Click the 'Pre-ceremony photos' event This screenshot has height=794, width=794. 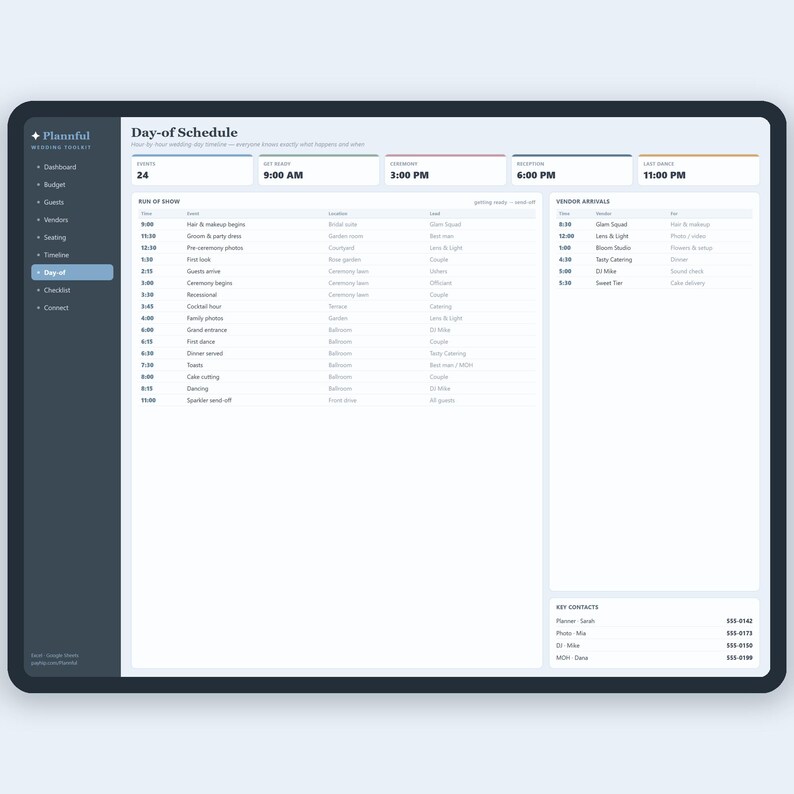tap(337, 248)
